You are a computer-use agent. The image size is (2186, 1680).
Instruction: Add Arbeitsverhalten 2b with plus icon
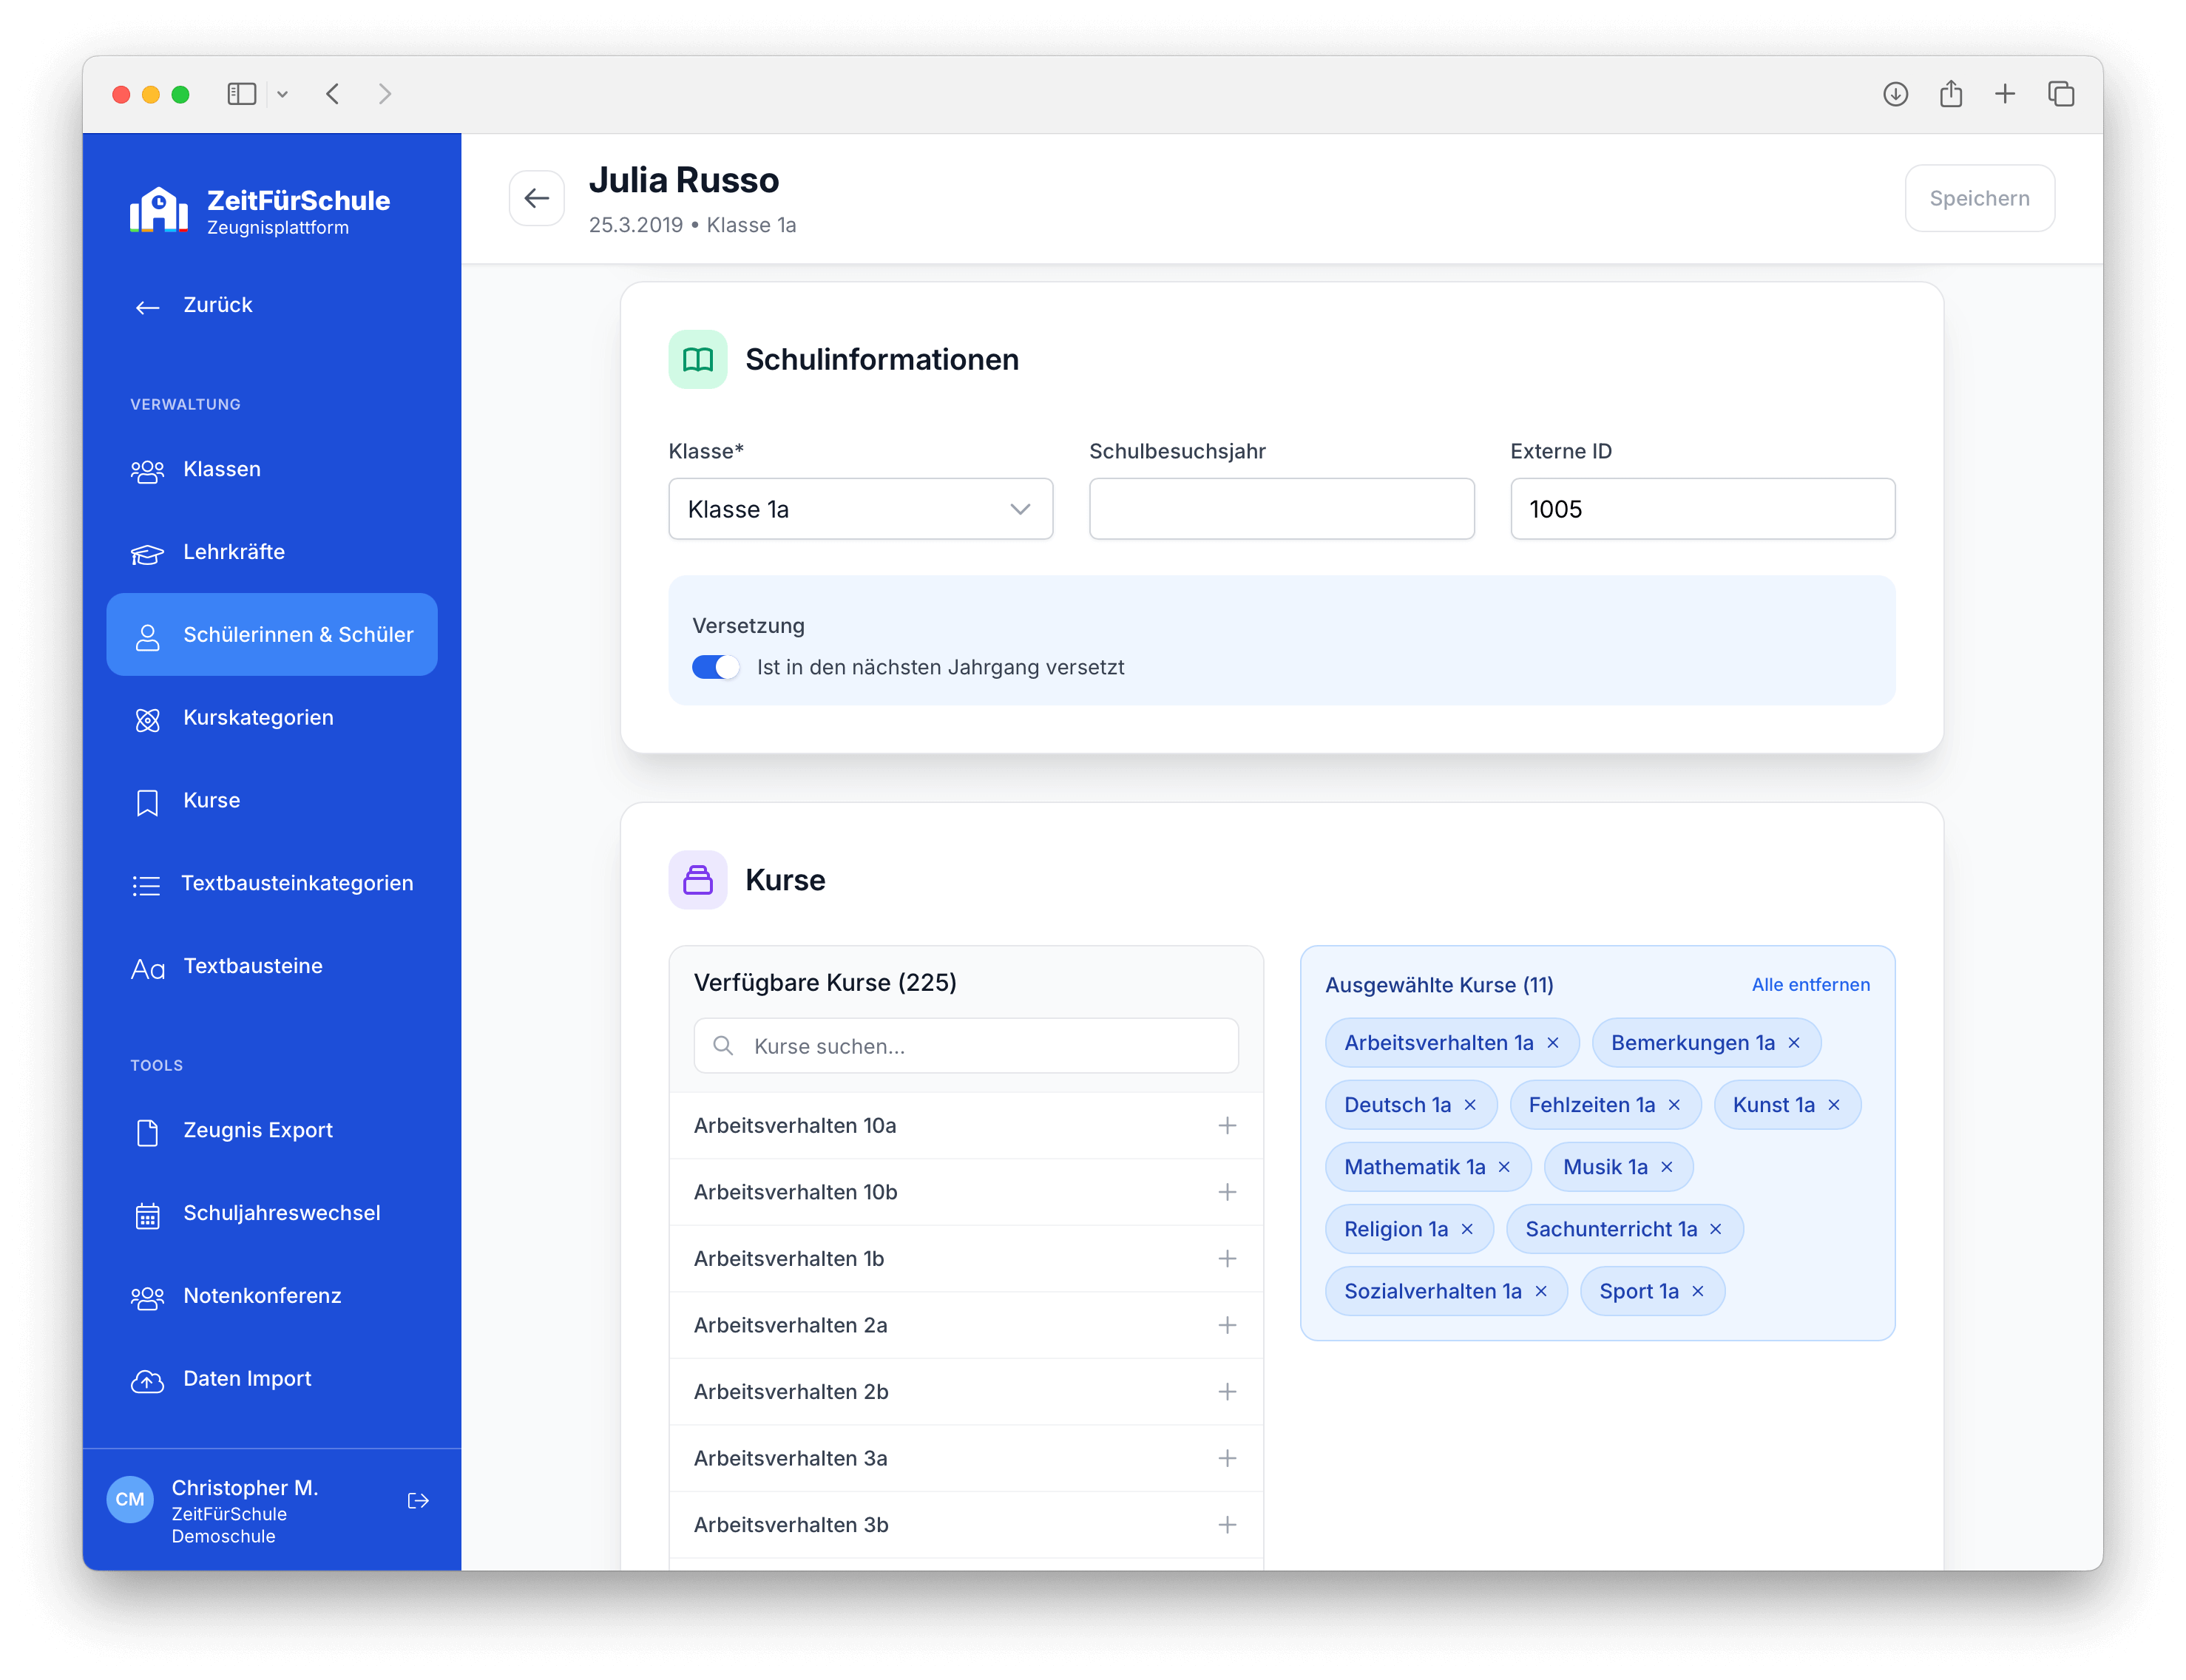tap(1227, 1391)
